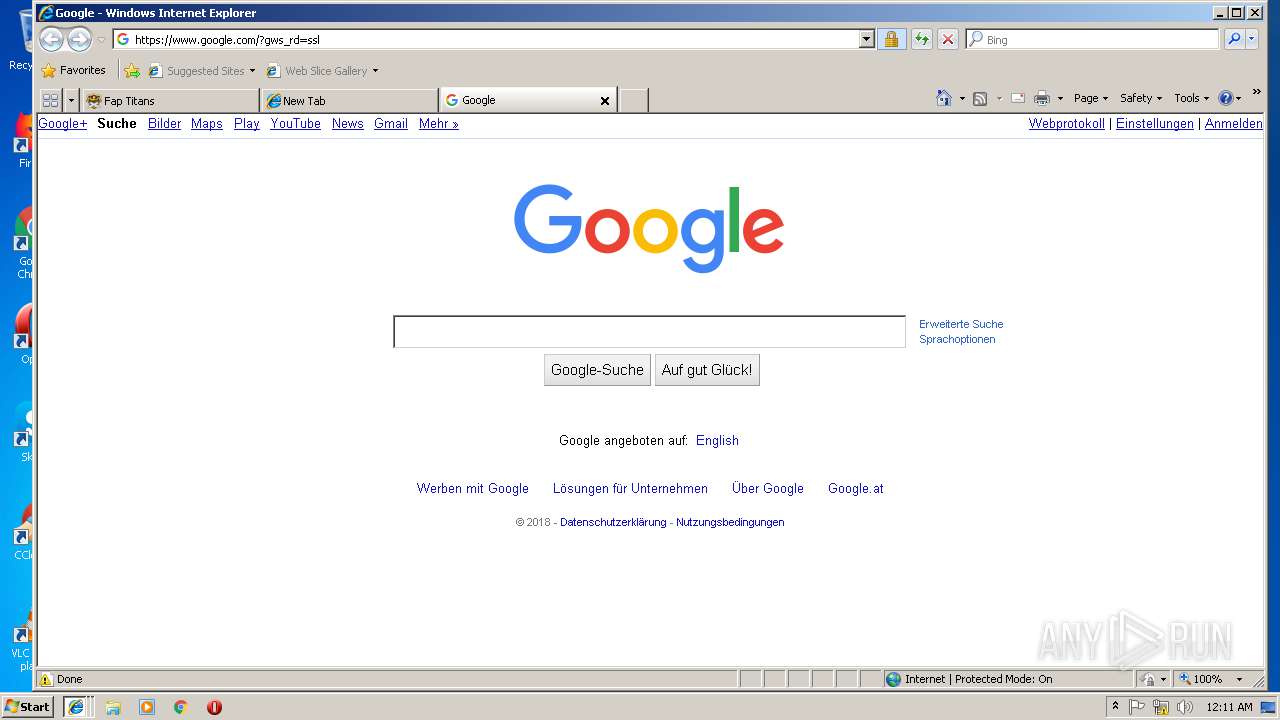This screenshot has height=720, width=1280.
Task: Open Datenschutzerklärung link
Action: (x=613, y=522)
